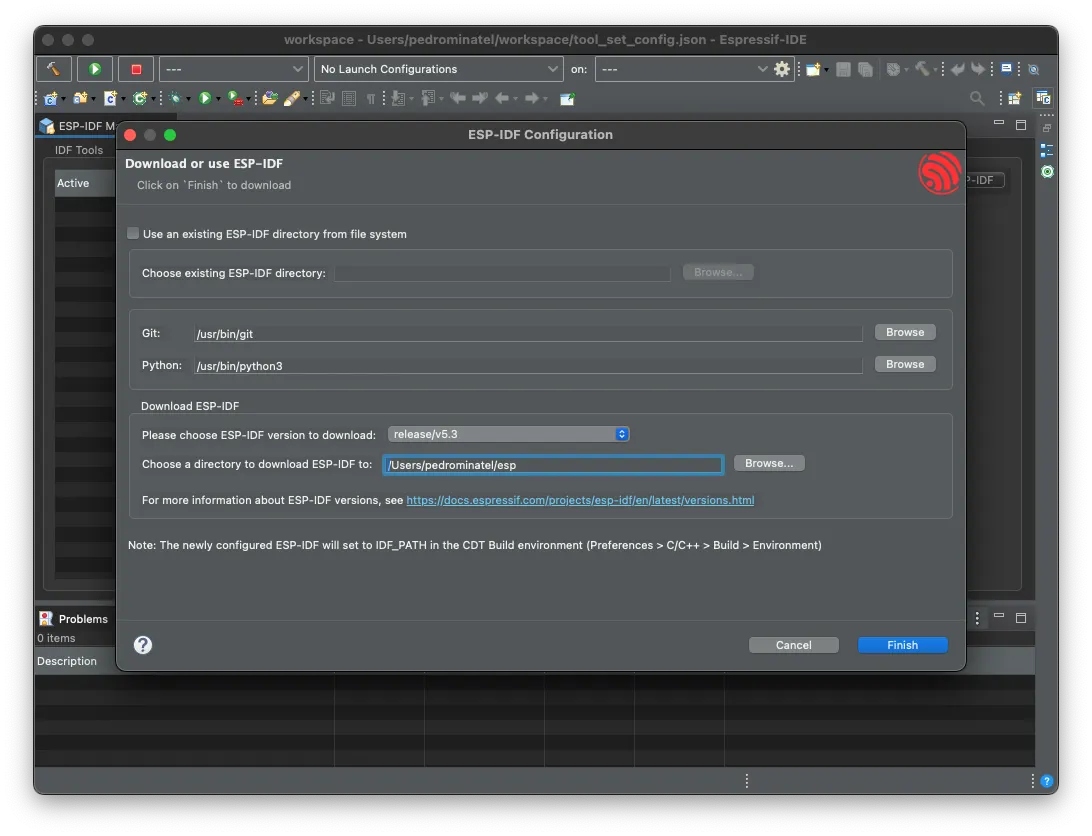
Task: Enable Use an existing ESP-IDF directory checkbox
Action: pos(133,234)
